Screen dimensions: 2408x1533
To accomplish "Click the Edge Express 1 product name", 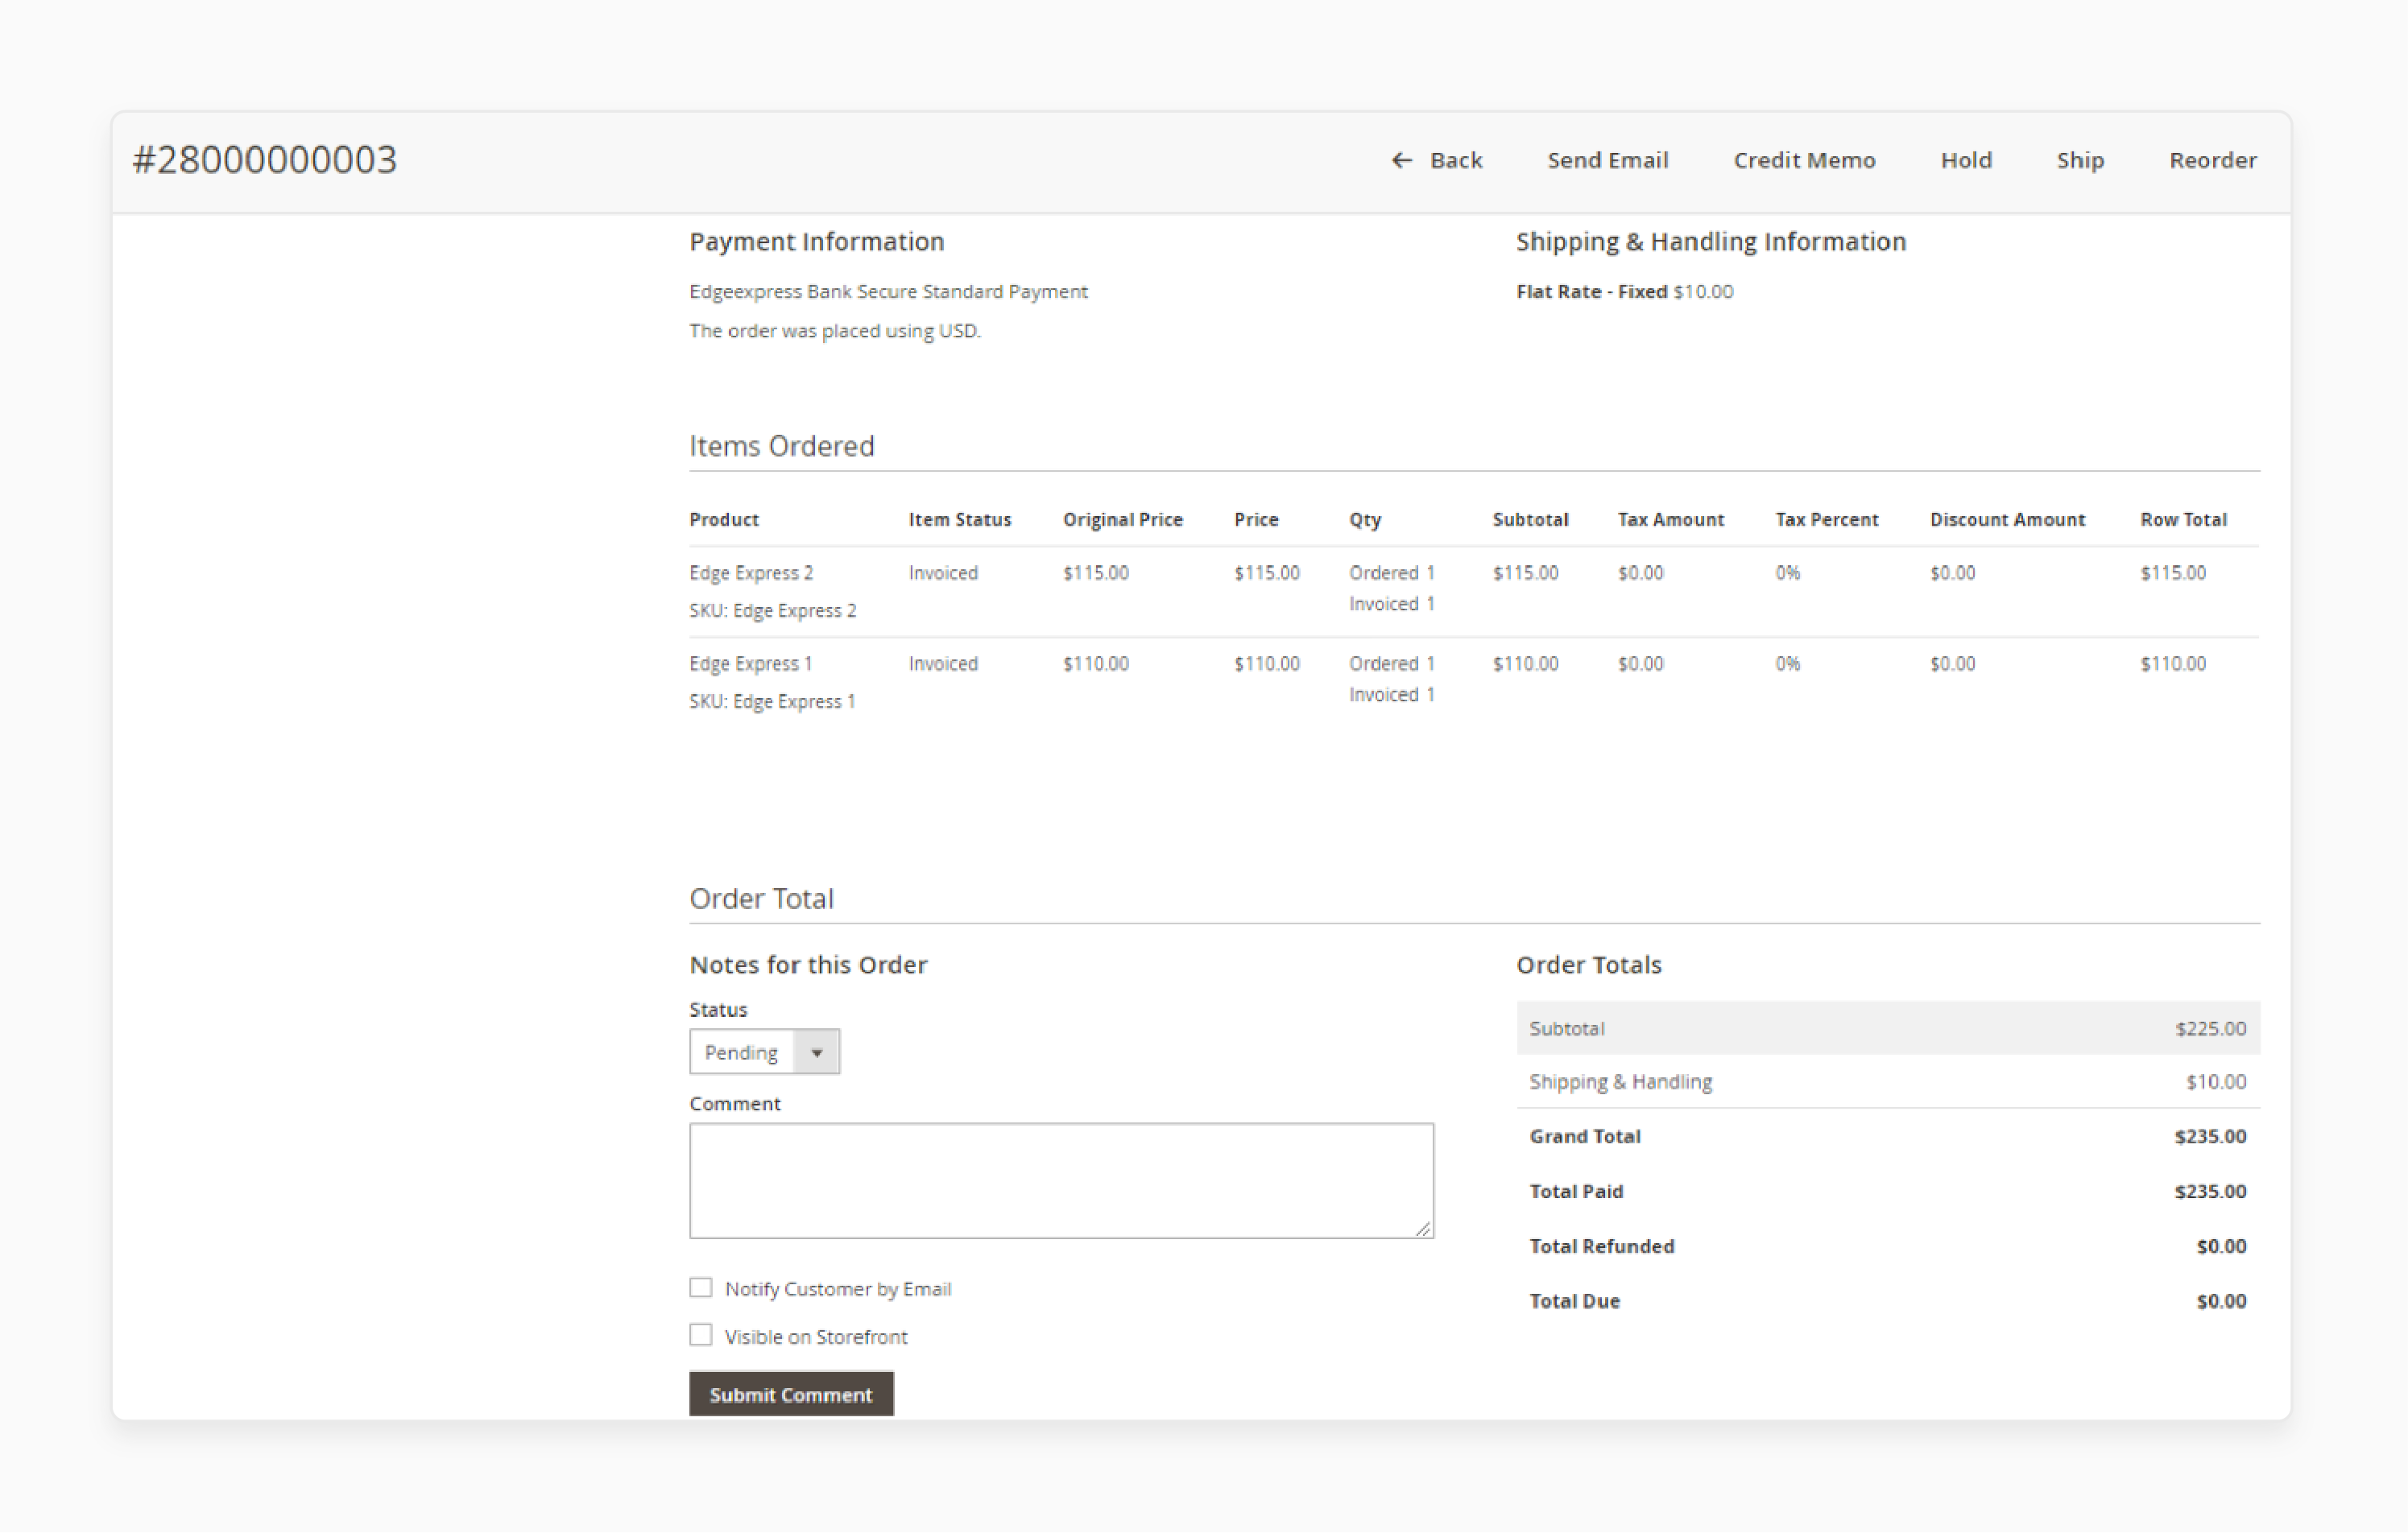I will pyautogui.click(x=750, y=664).
